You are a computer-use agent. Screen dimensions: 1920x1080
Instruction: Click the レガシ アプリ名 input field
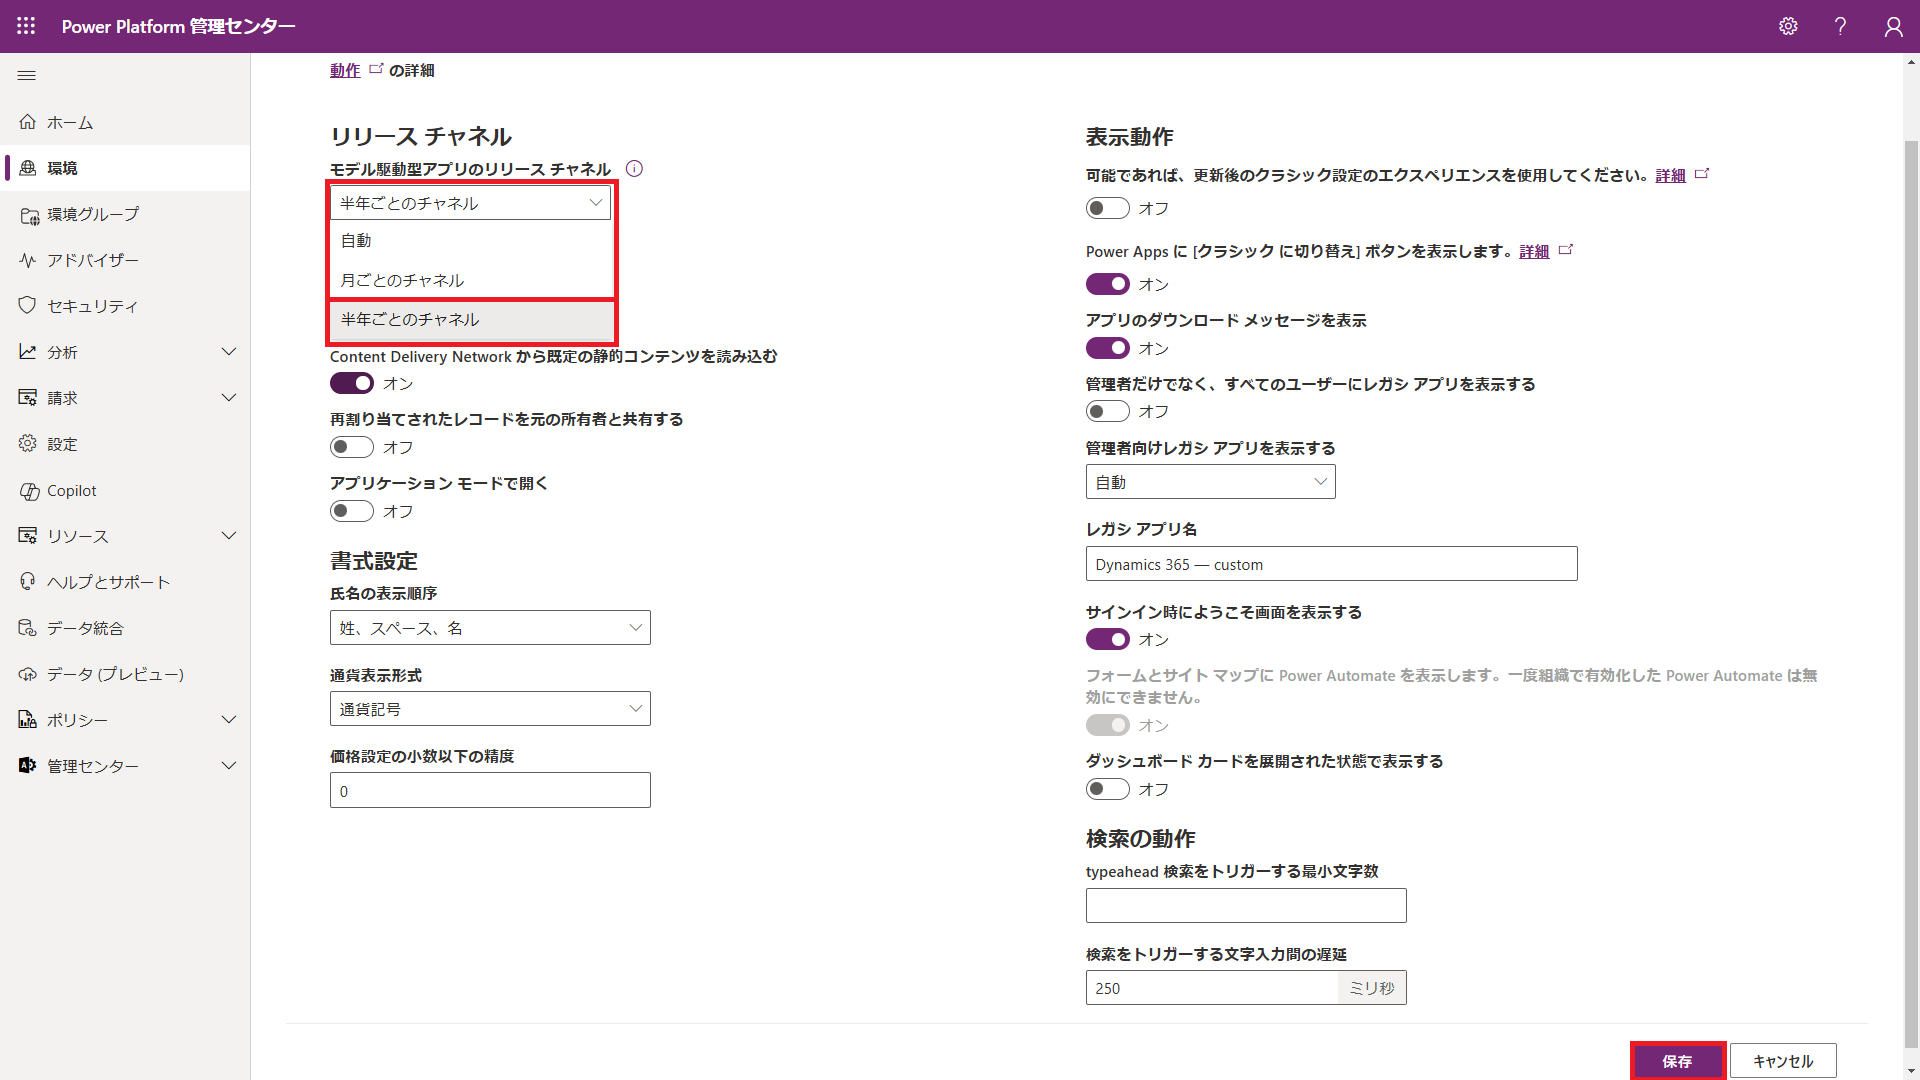pos(1331,564)
